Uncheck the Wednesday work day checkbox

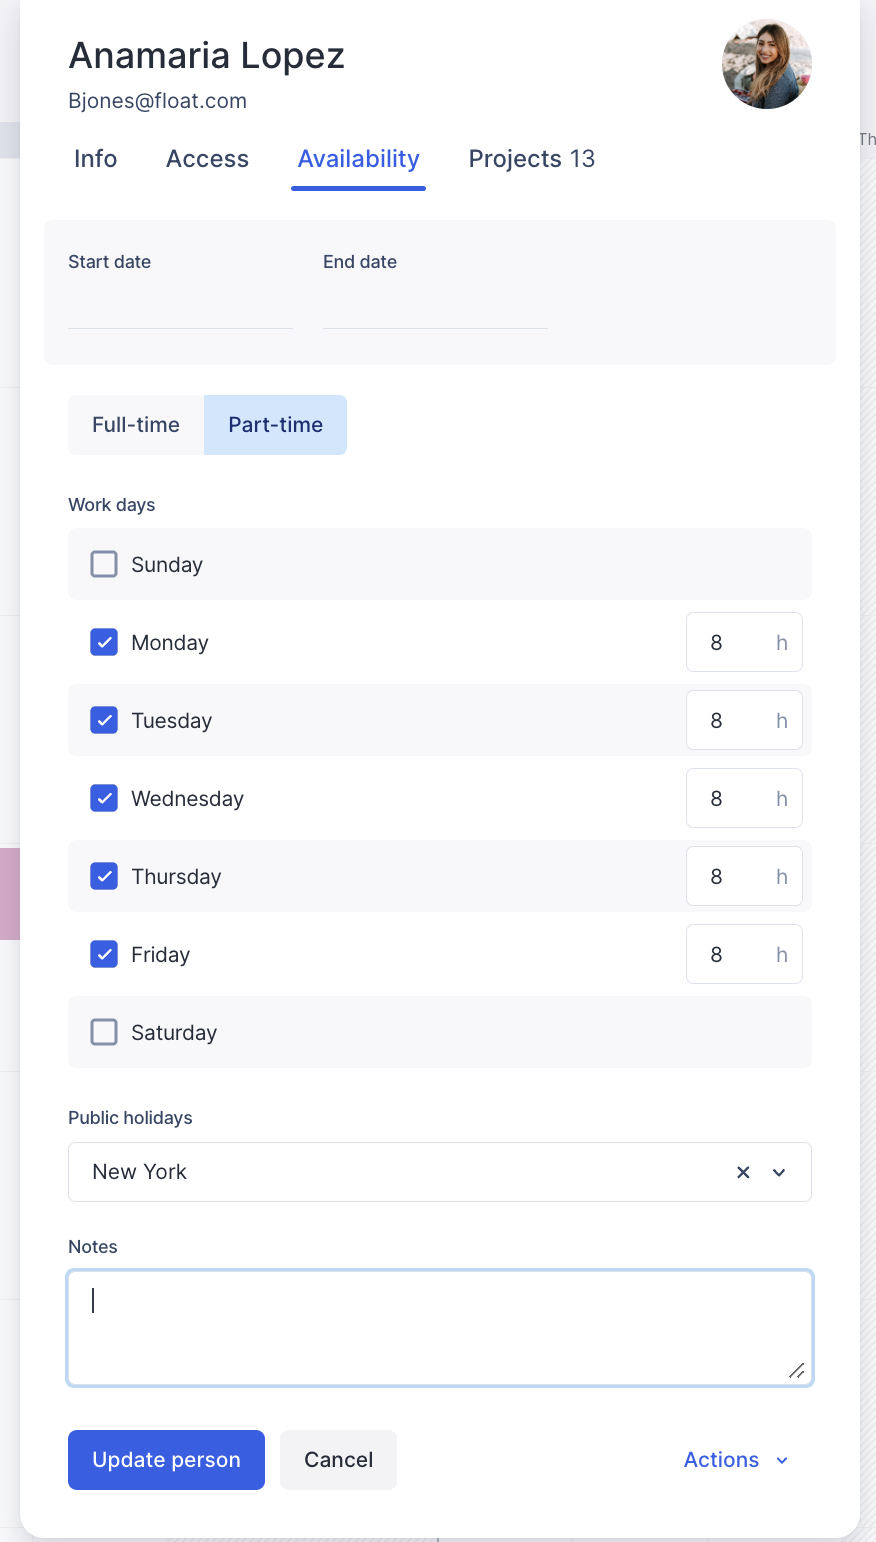104,798
